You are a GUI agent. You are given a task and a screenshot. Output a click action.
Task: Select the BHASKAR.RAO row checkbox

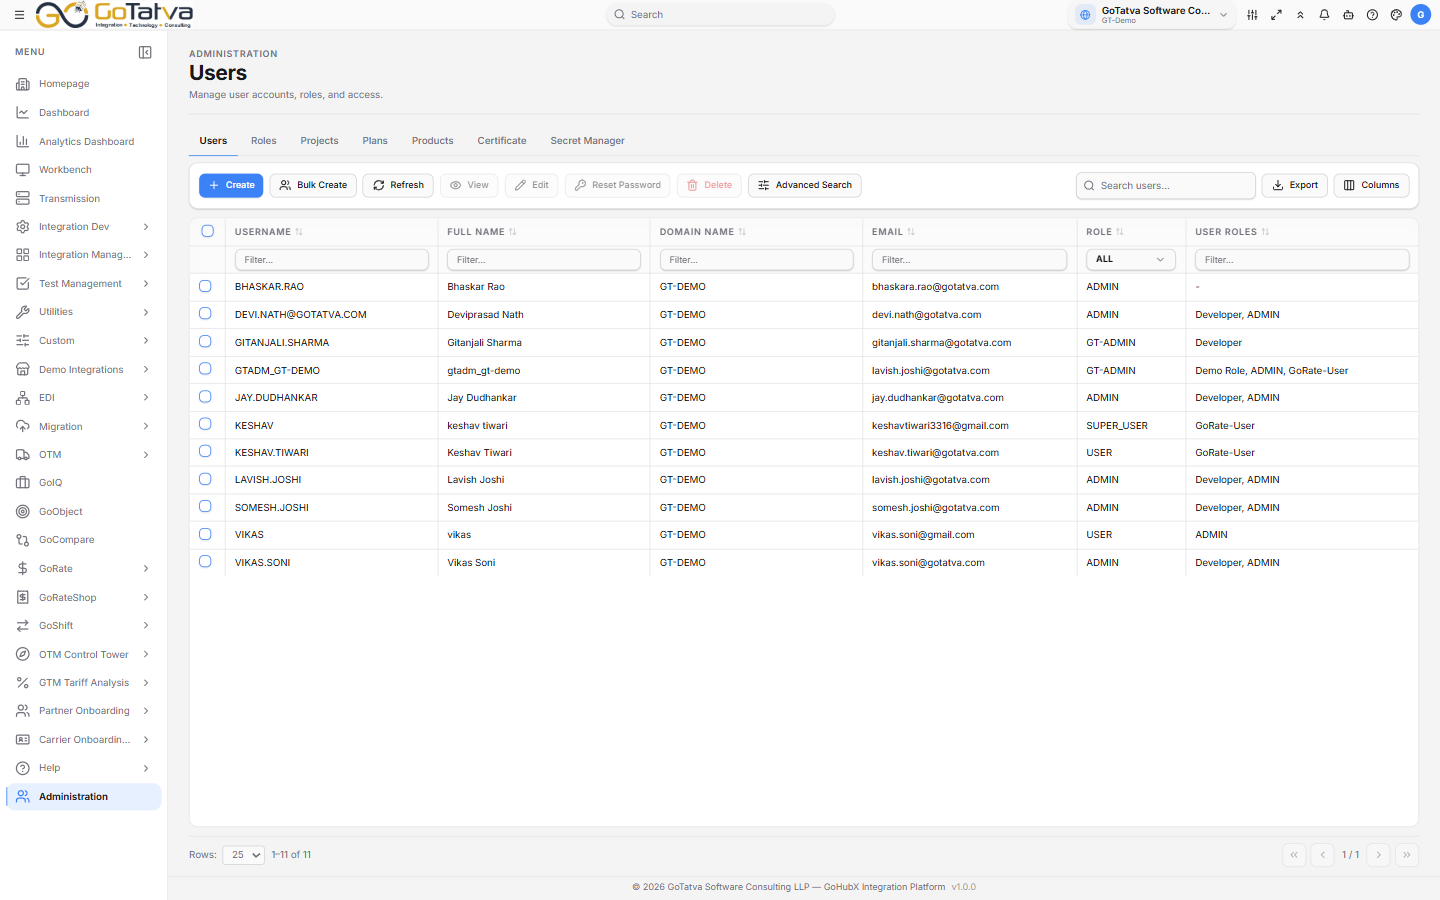[x=205, y=286]
